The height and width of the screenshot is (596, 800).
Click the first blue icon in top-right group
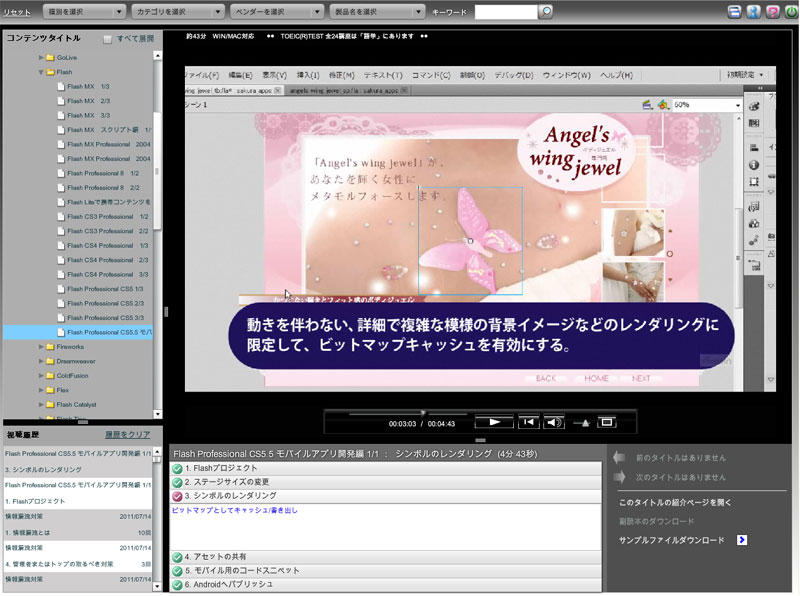pos(733,12)
